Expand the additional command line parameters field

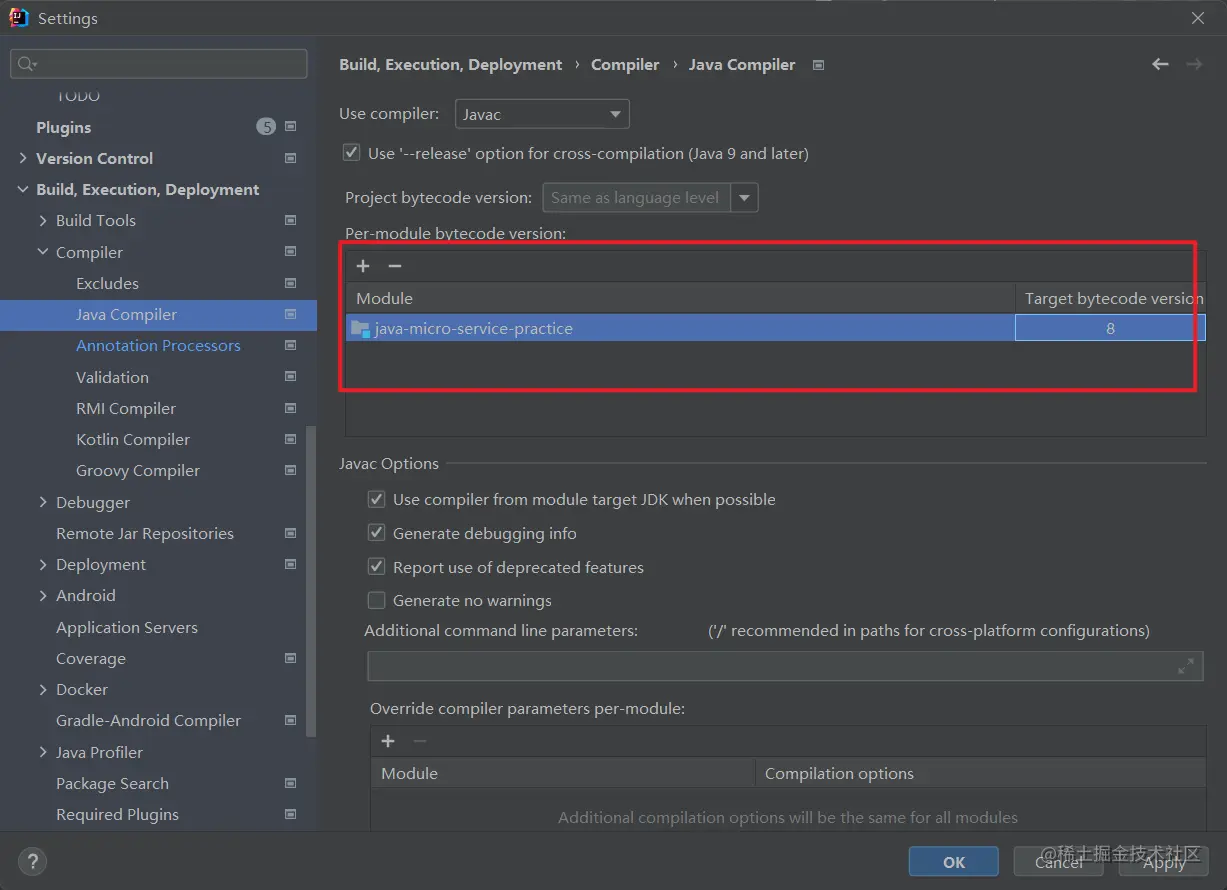click(x=1186, y=666)
